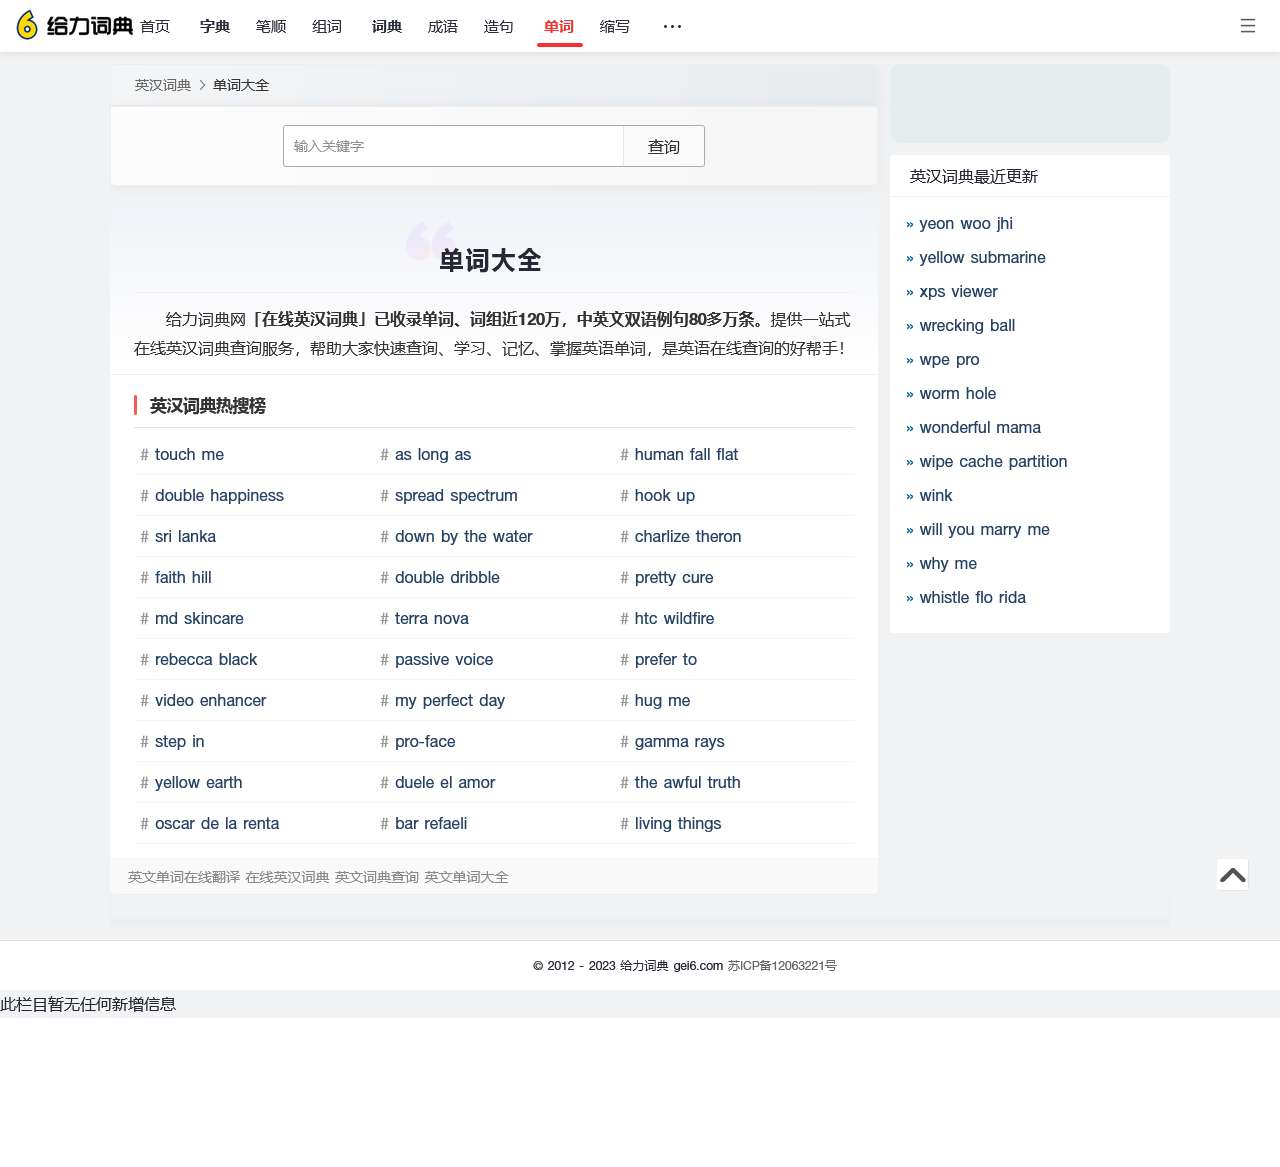Screen dimensions: 1280x1167
Task: Open the 字典 nav tab
Action: click(215, 27)
